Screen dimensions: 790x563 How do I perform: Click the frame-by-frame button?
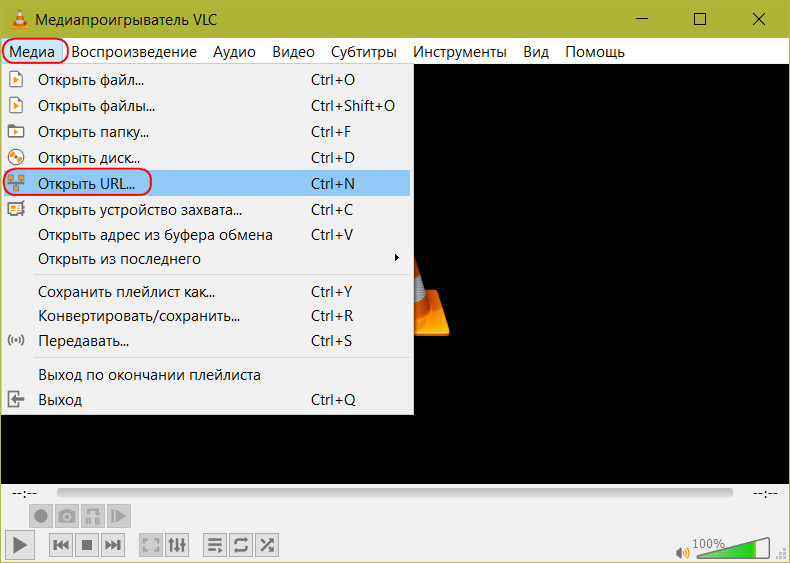click(119, 516)
